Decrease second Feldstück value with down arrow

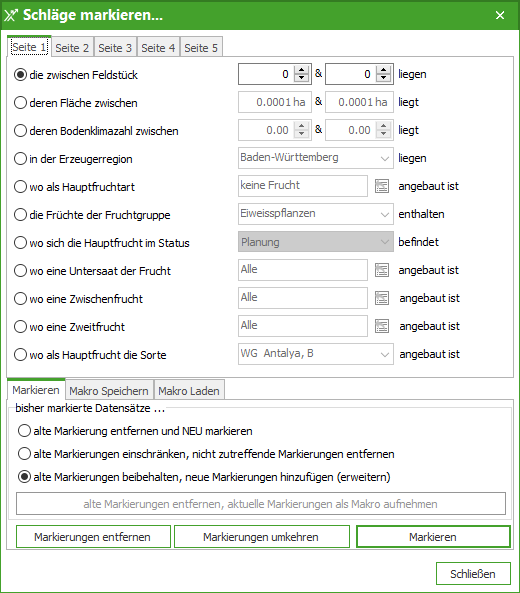click(x=383, y=78)
